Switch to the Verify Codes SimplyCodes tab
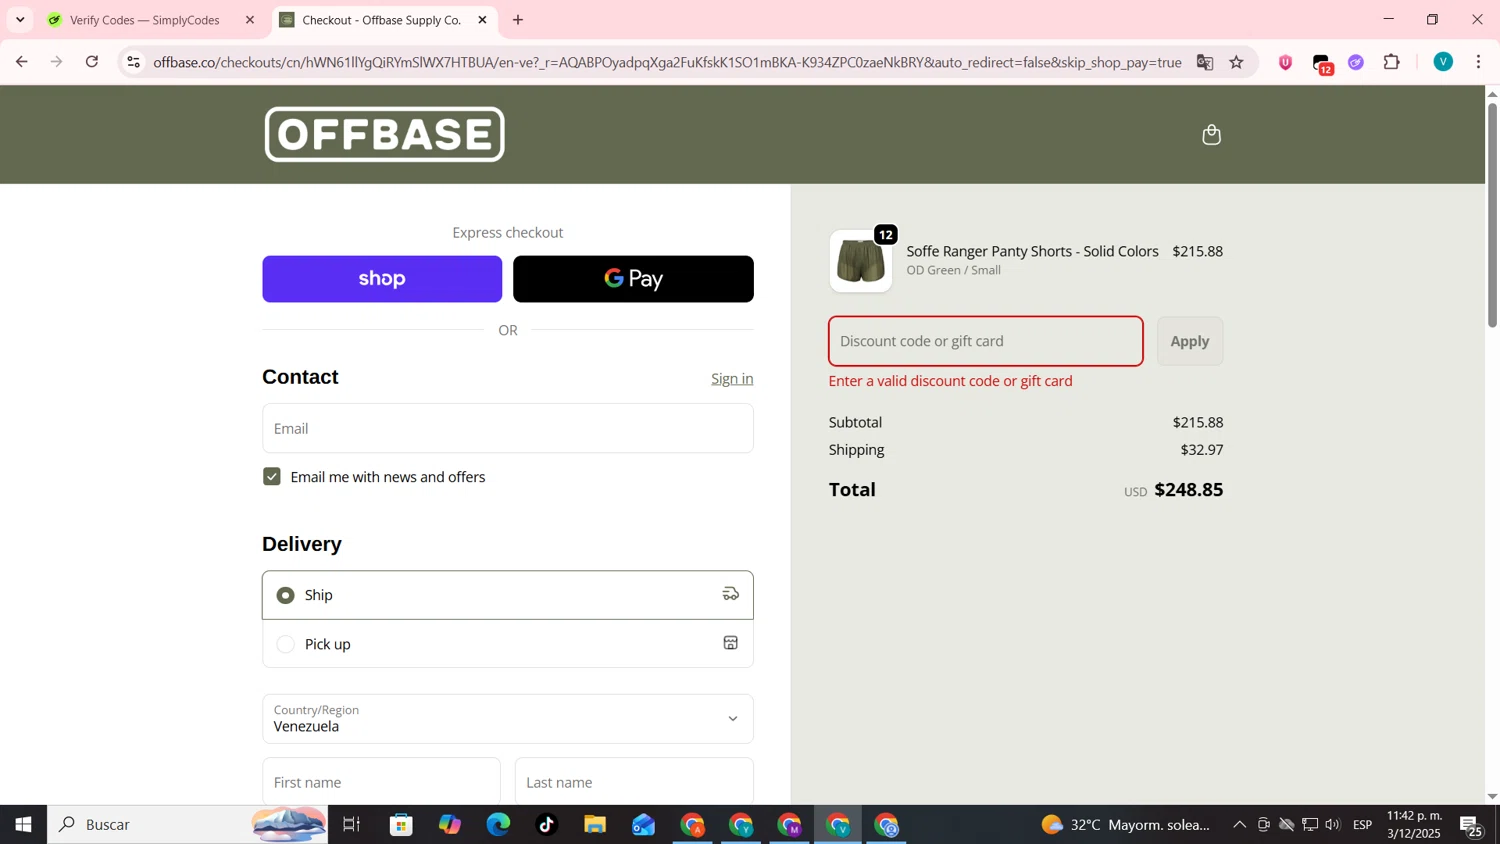The width and height of the screenshot is (1500, 844). point(145,20)
